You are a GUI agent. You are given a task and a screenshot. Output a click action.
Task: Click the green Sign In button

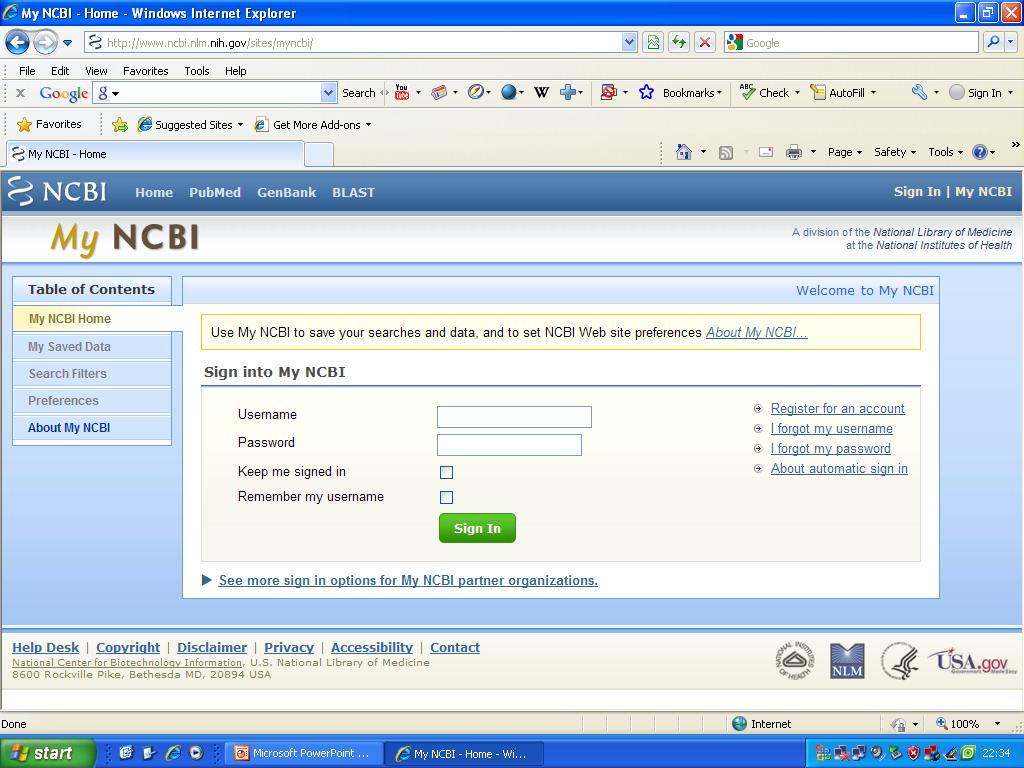477,528
